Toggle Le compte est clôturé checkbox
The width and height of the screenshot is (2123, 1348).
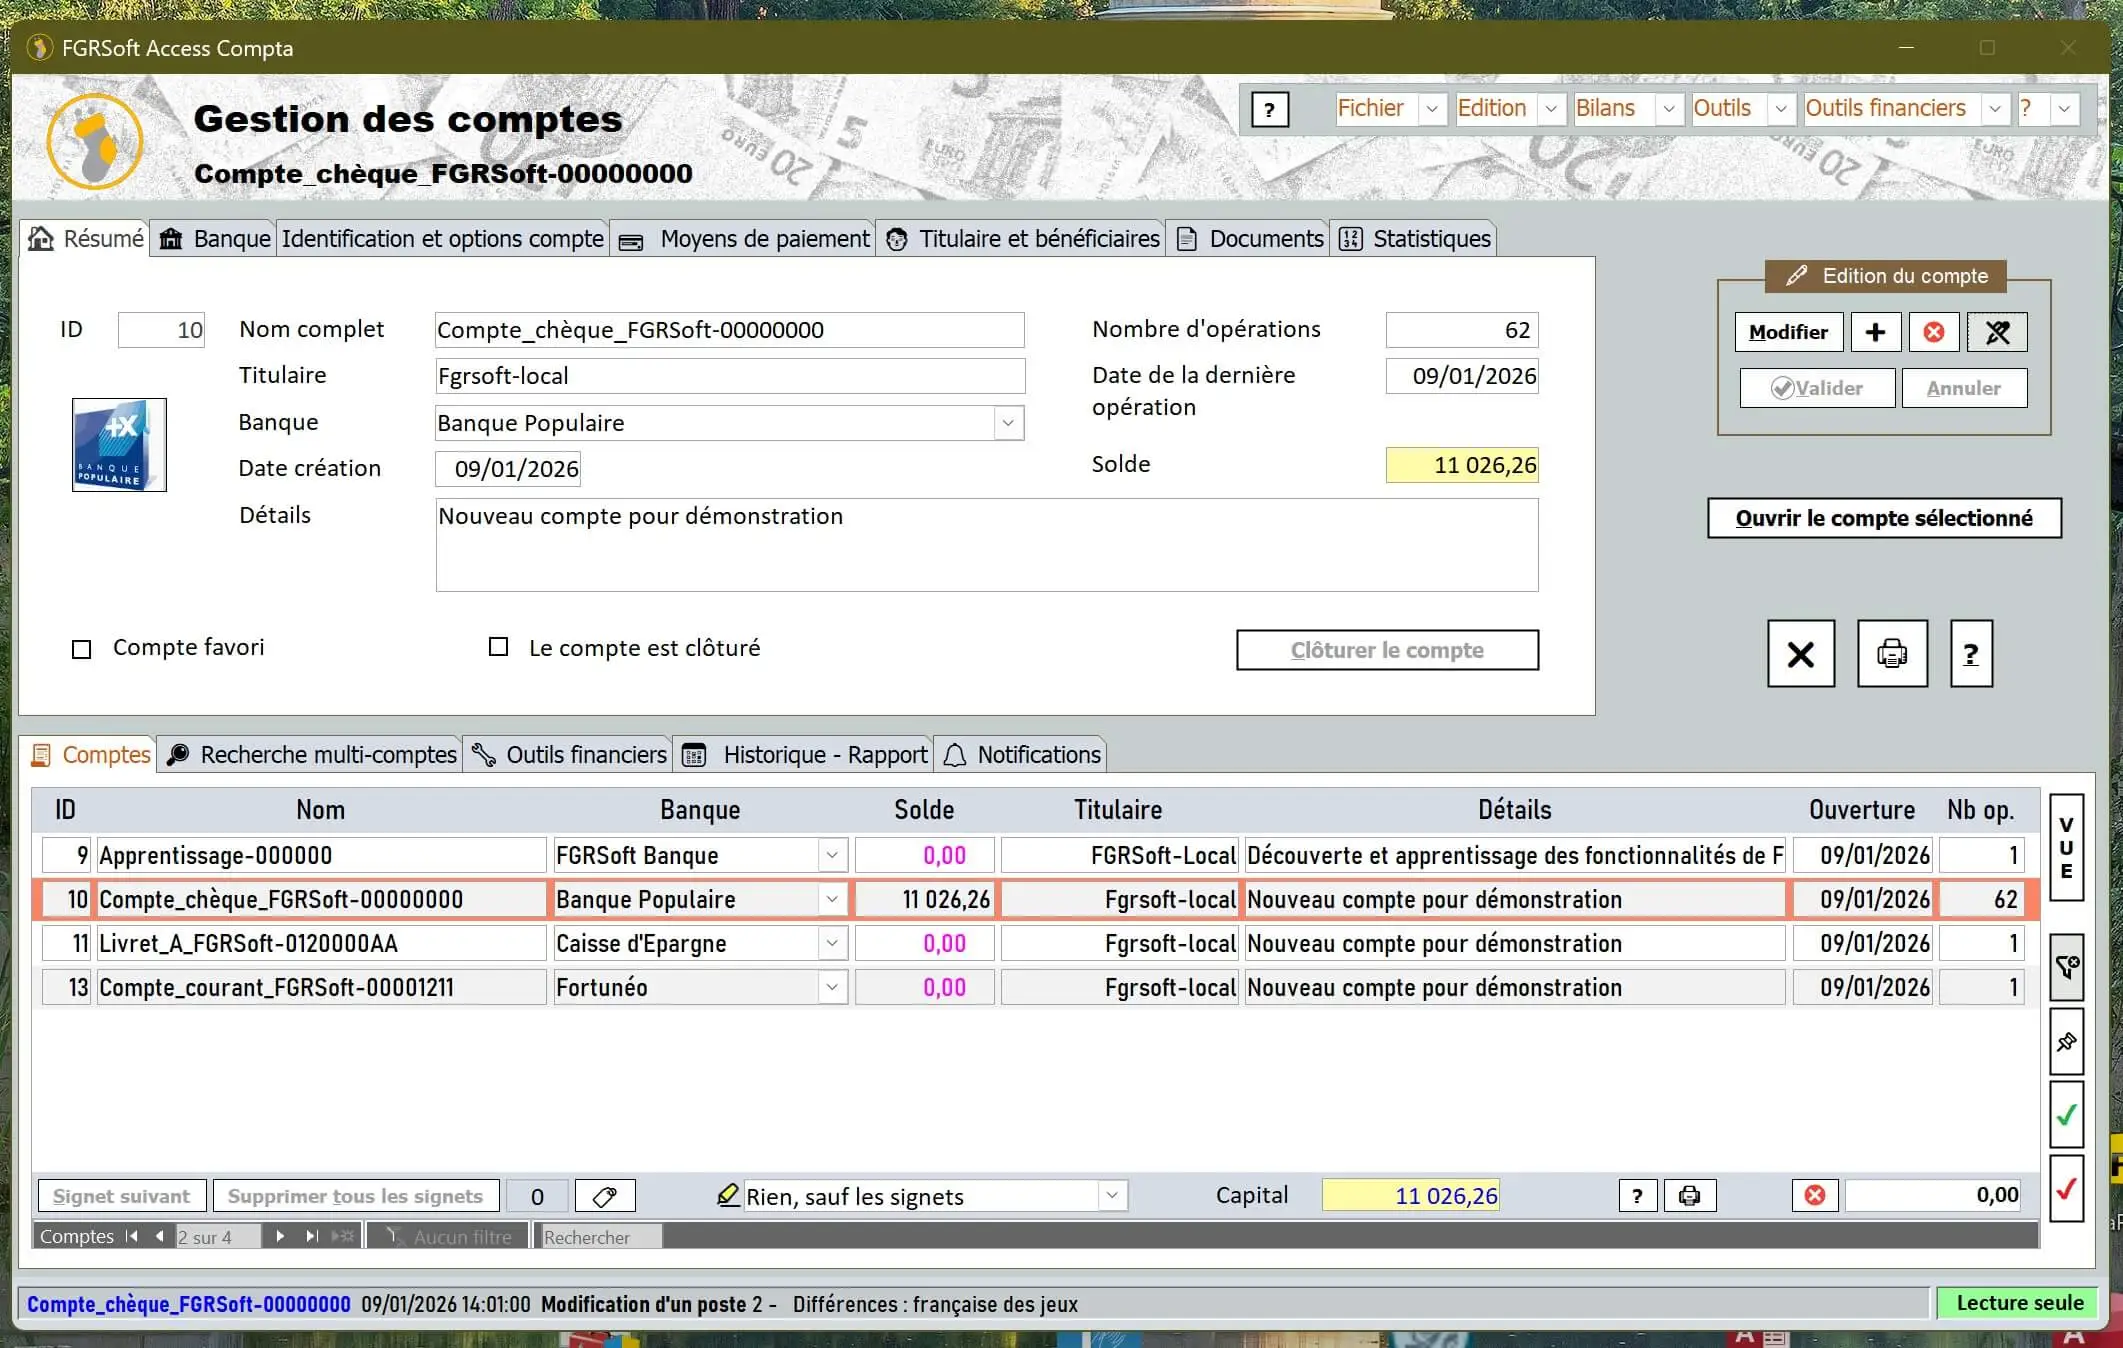[x=498, y=647]
